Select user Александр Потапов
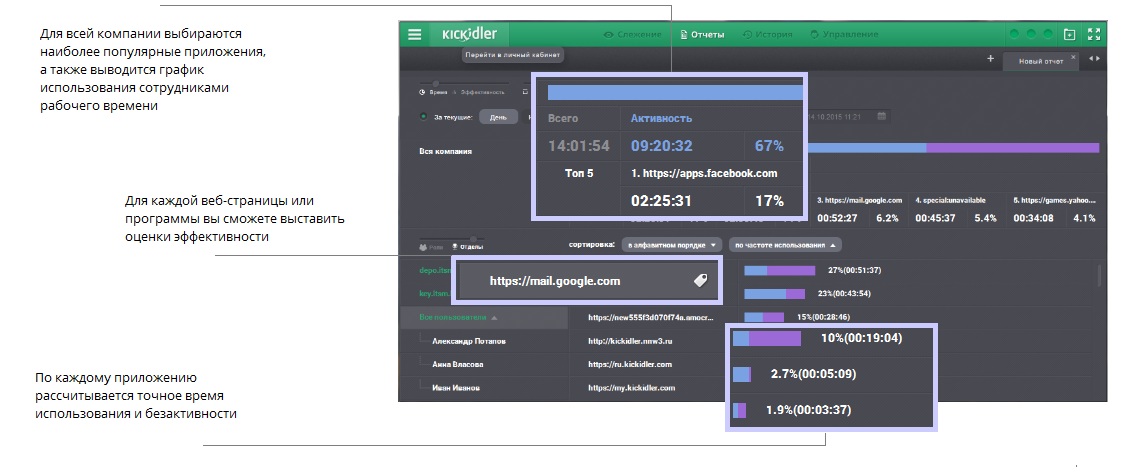Viewport: 1140px width, 473px height. pyautogui.click(x=468, y=341)
